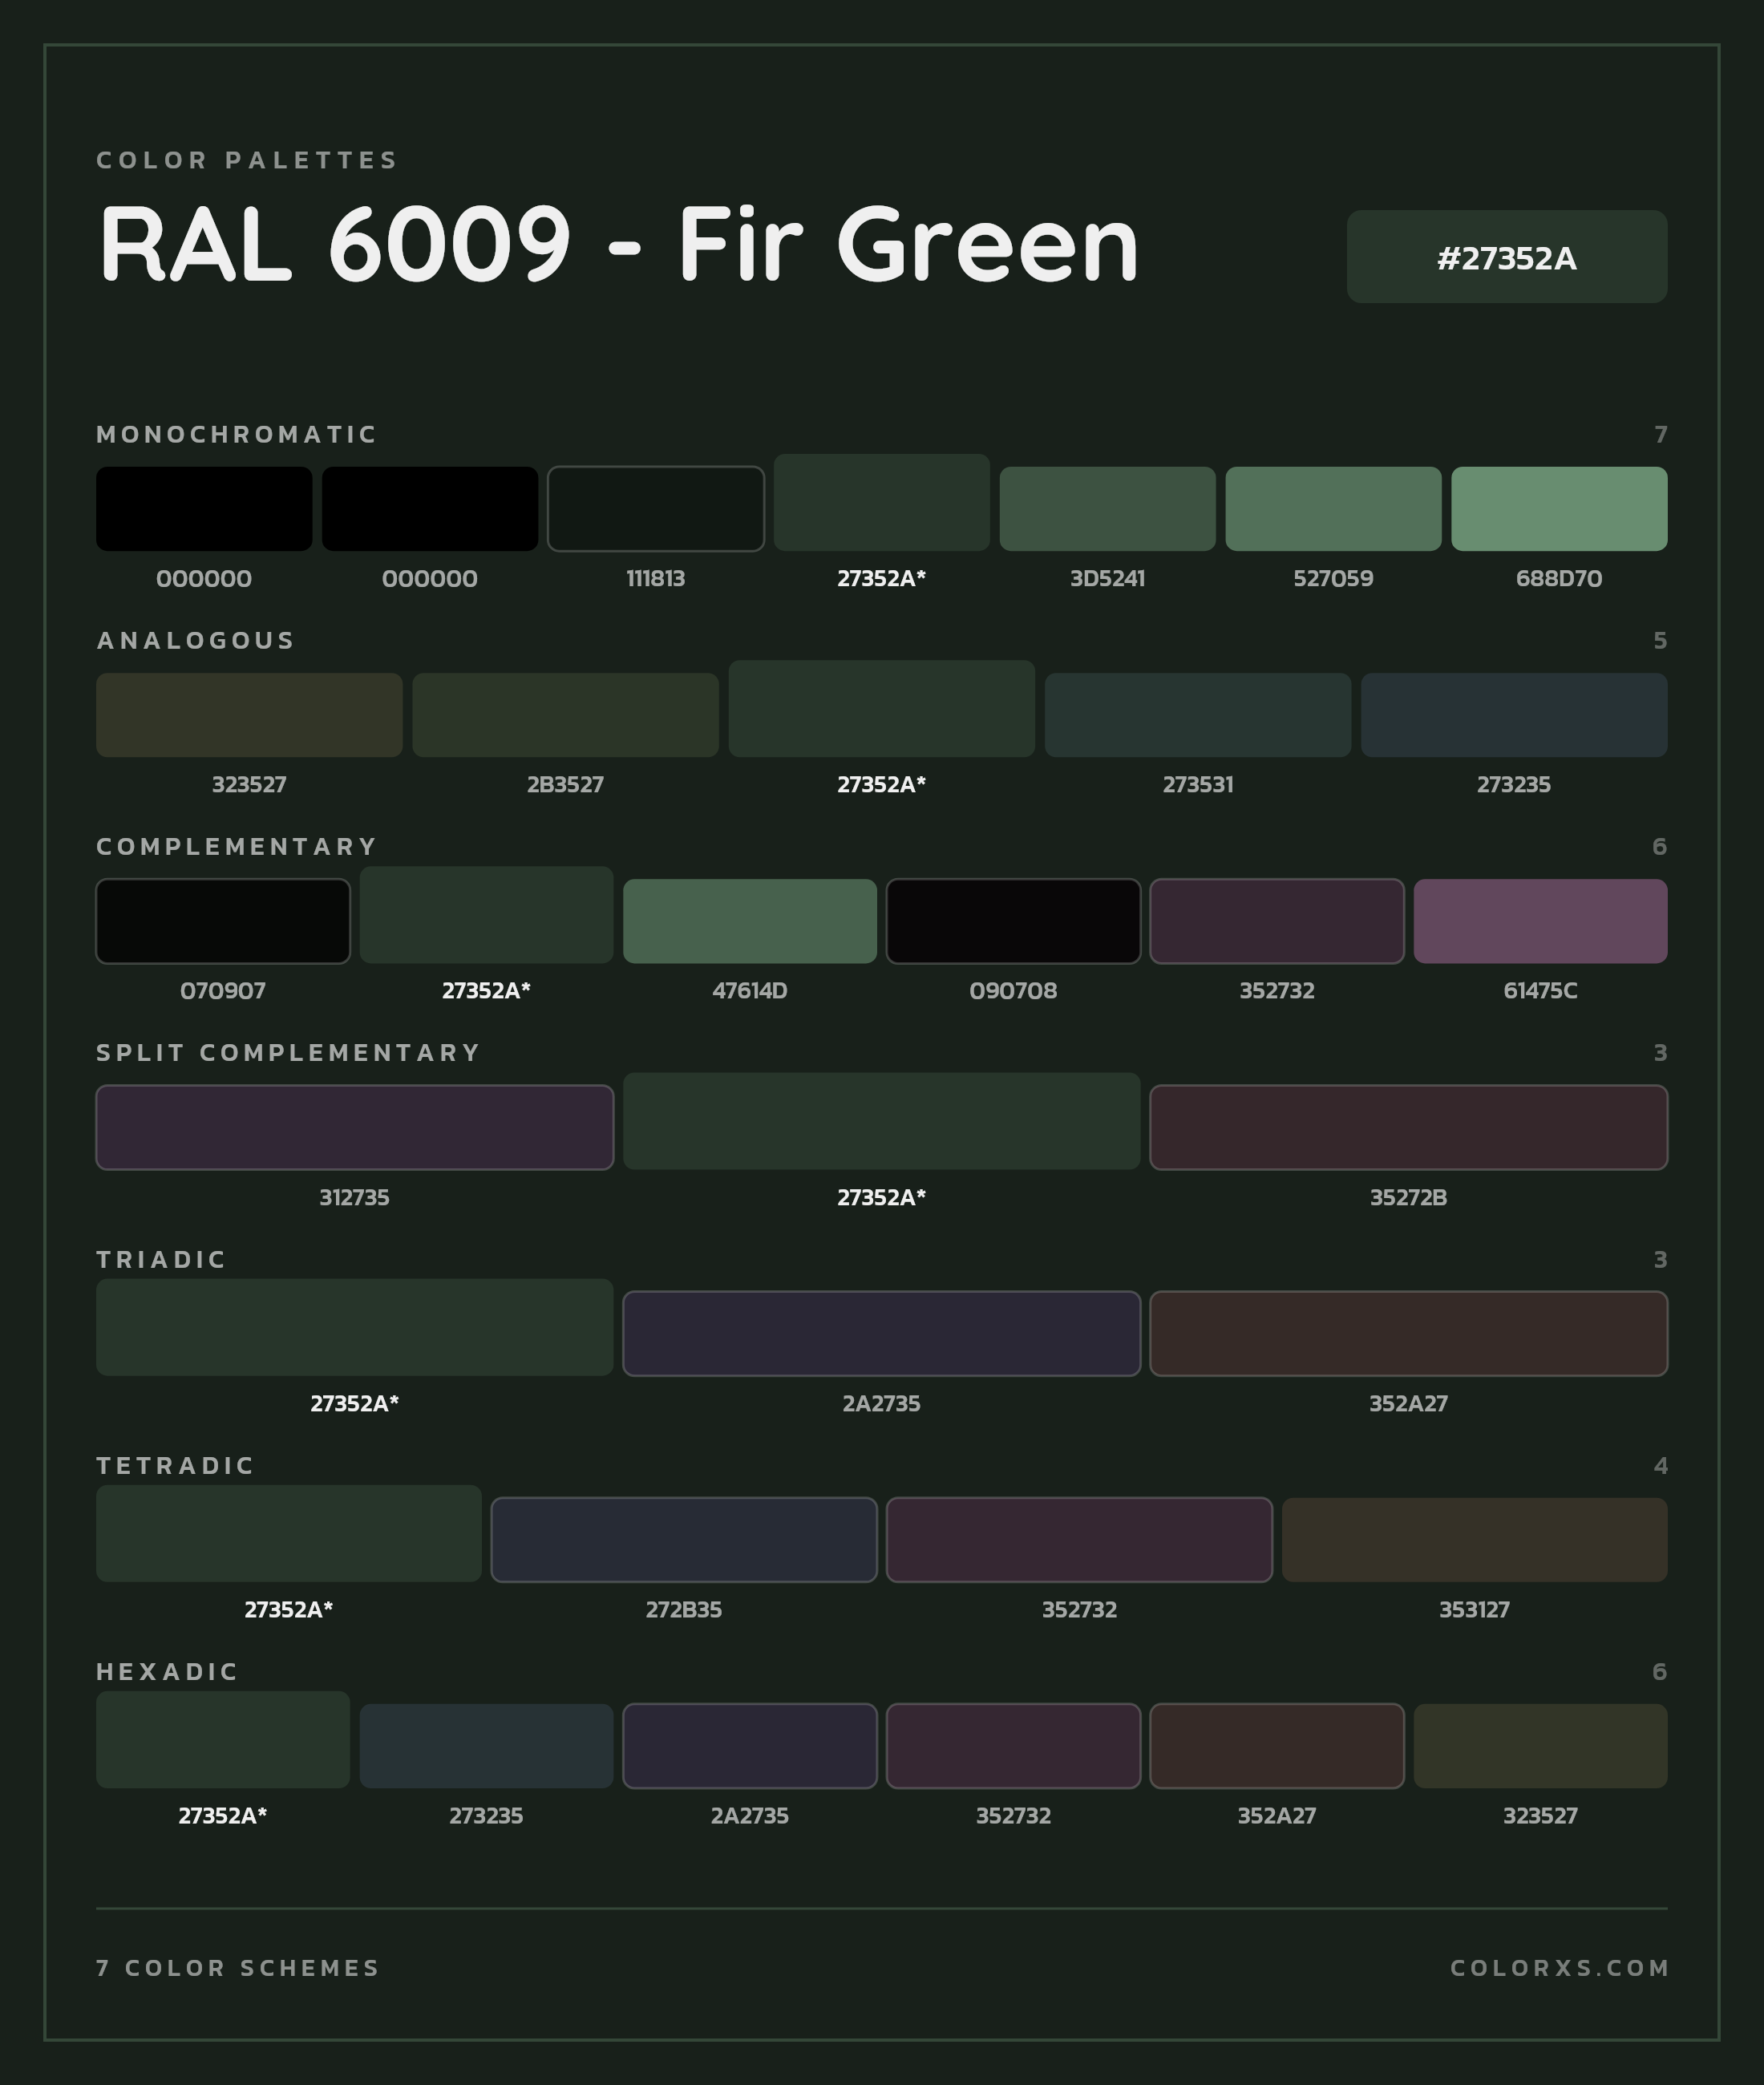1764x2085 pixels.
Task: Pick the 352A27 swatch in Triadic row
Action: pos(1408,1333)
